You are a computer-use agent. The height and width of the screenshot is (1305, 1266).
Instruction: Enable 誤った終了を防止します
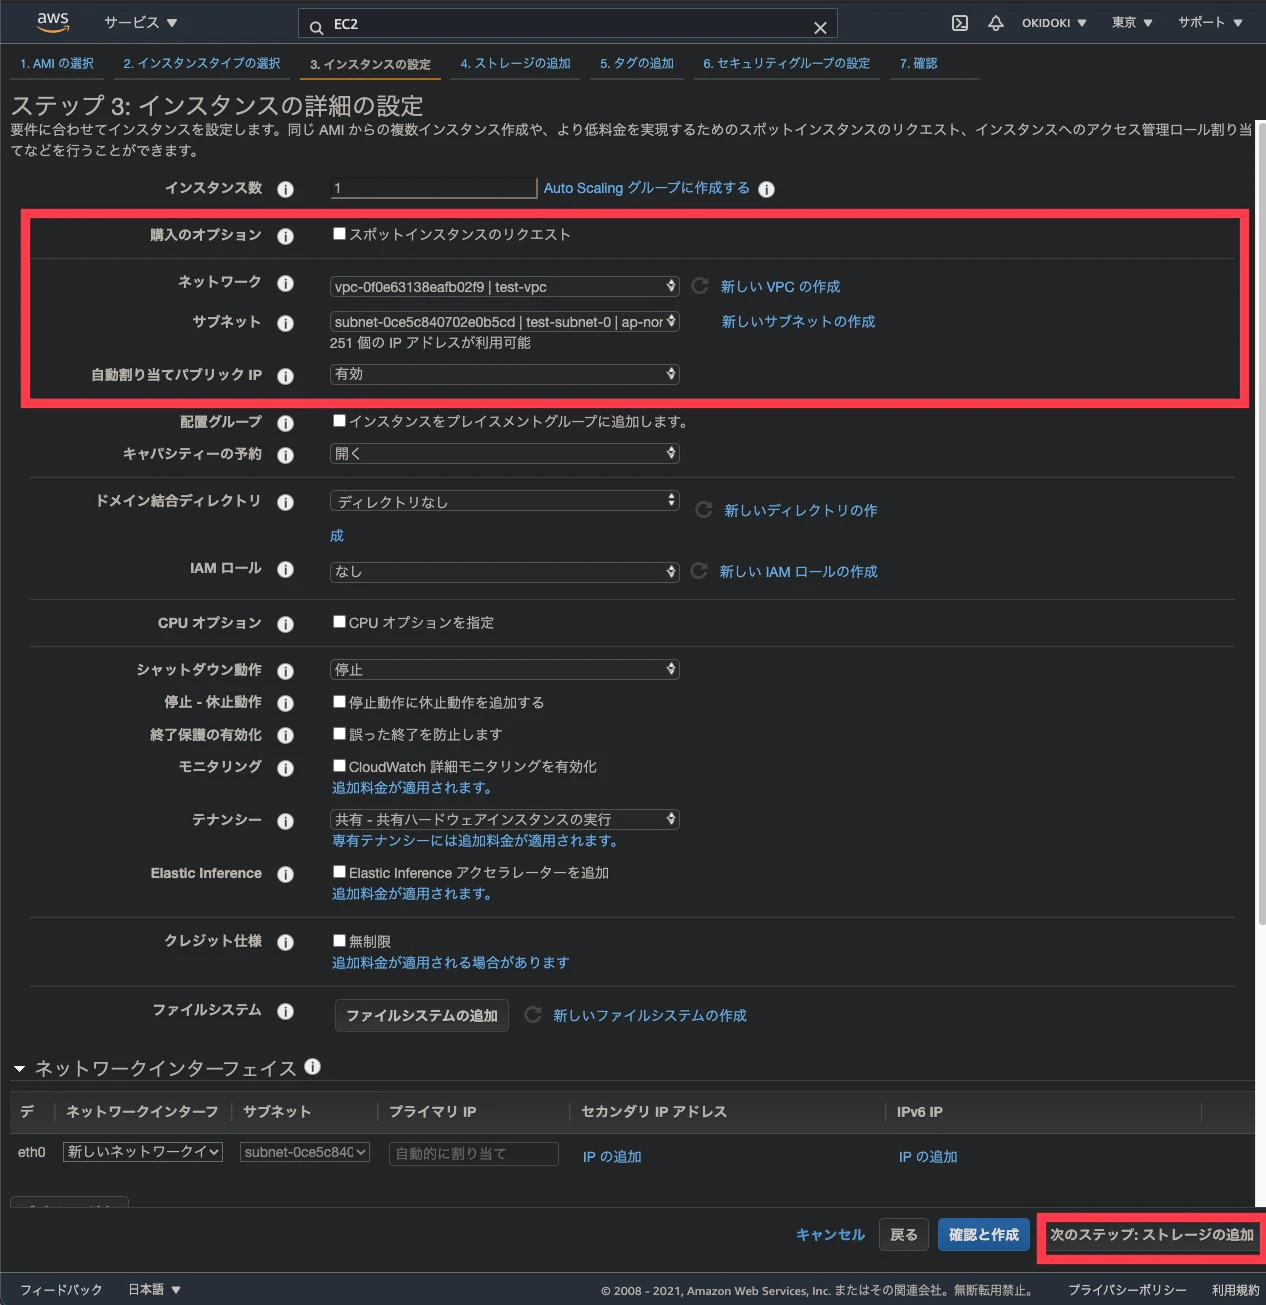pos(339,733)
